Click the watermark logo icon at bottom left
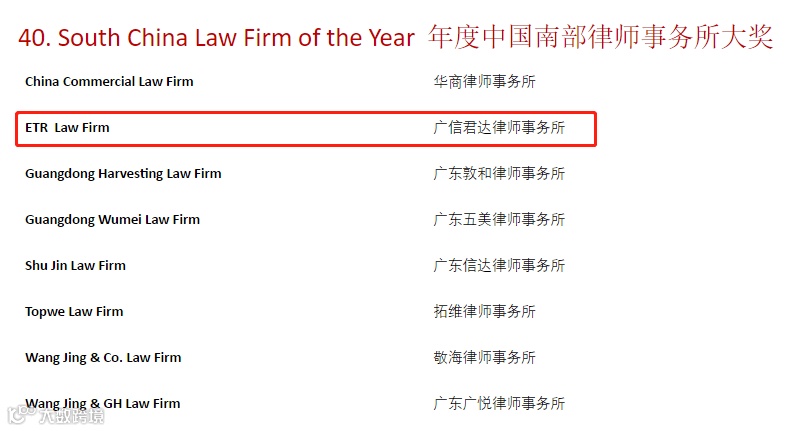The width and height of the screenshot is (790, 431). click(x=22, y=414)
